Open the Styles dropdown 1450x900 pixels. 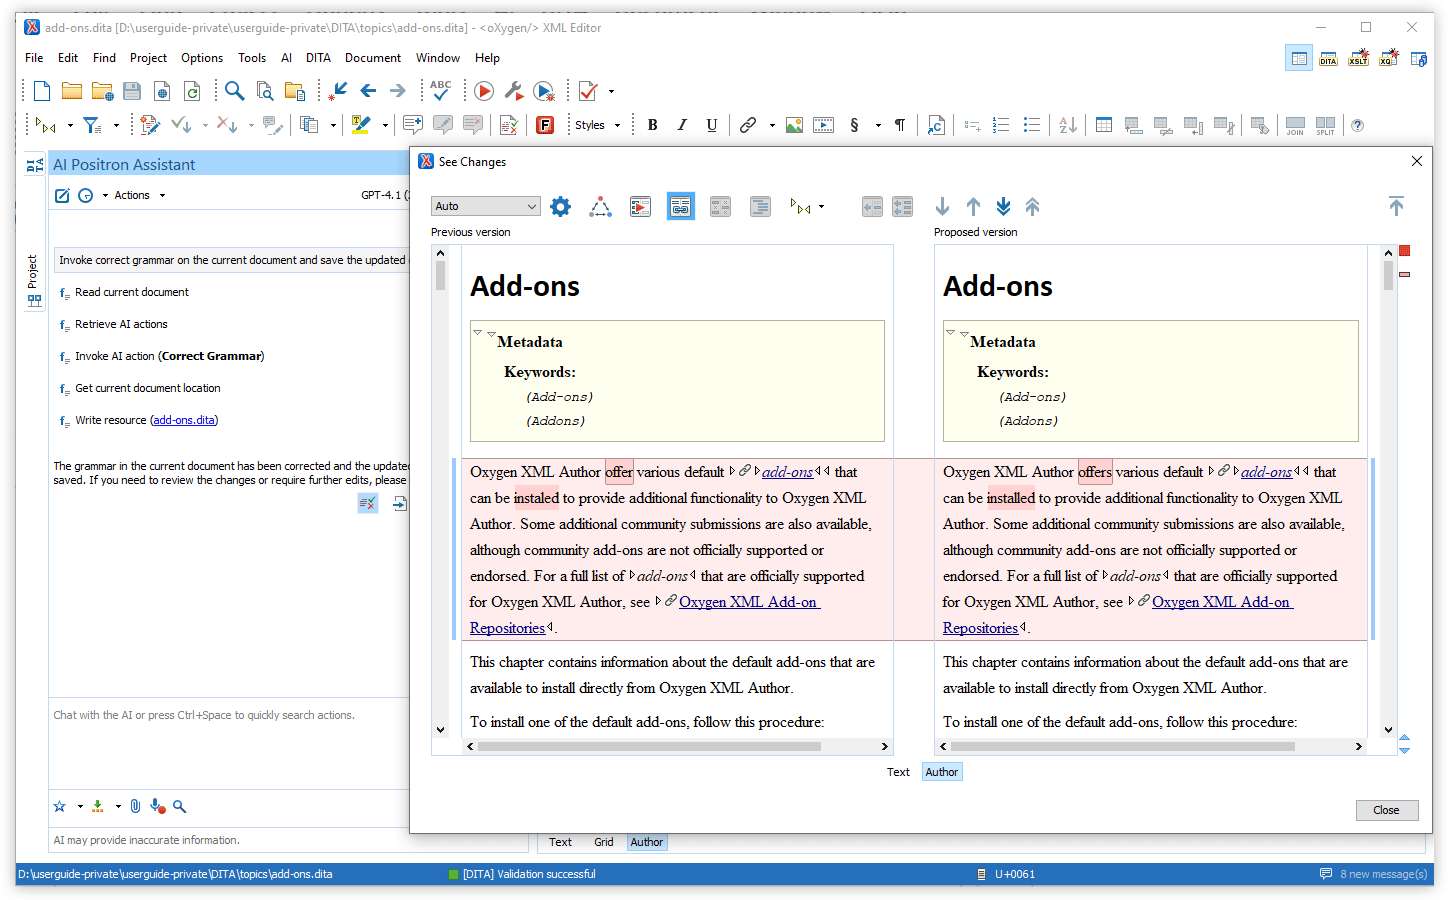[x=597, y=125]
